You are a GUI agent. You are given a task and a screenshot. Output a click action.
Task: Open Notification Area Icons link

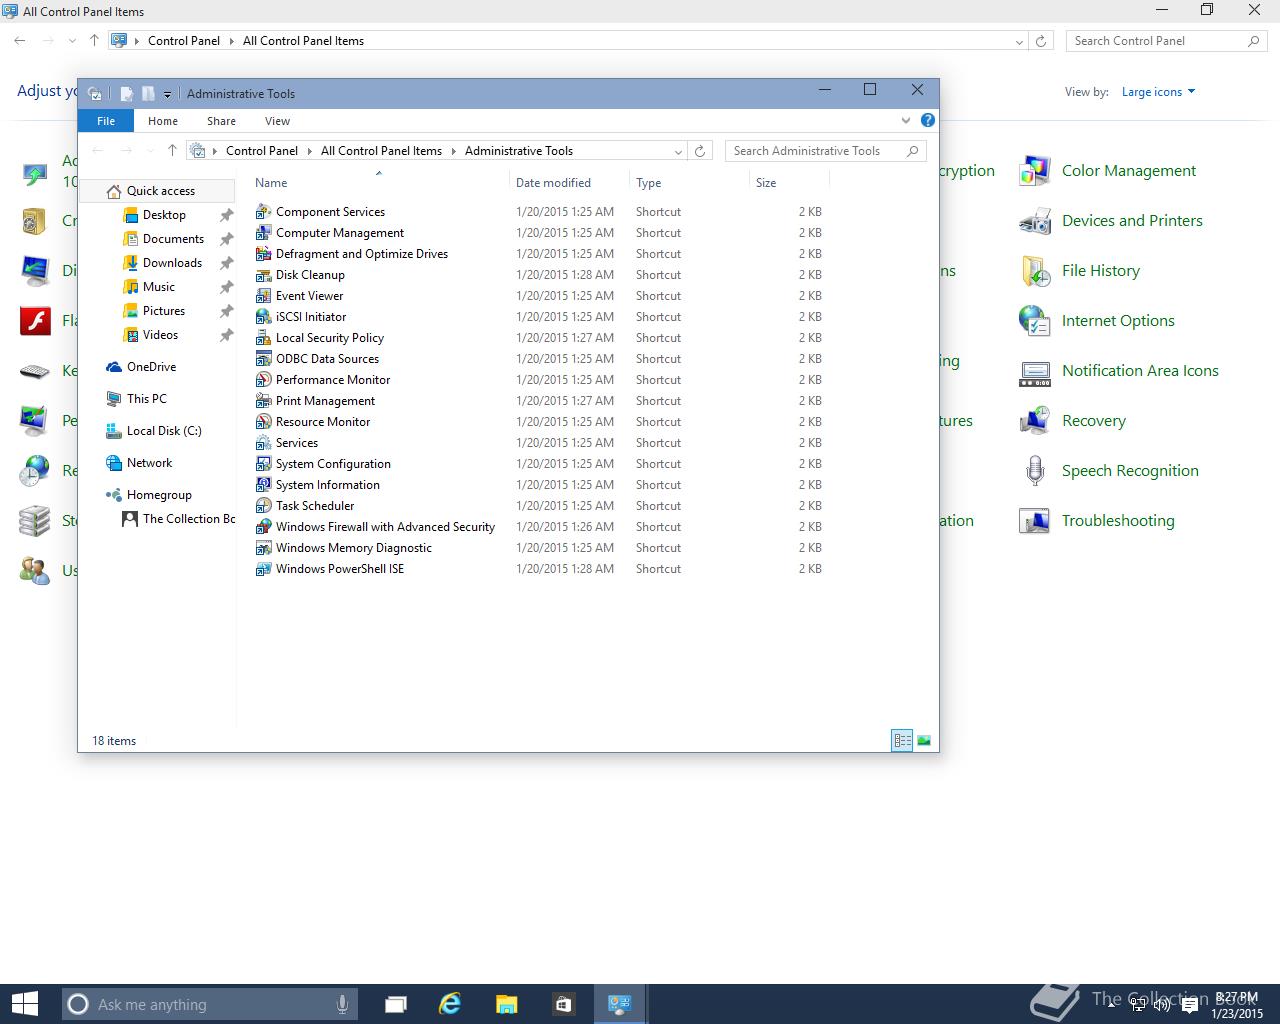1140,371
